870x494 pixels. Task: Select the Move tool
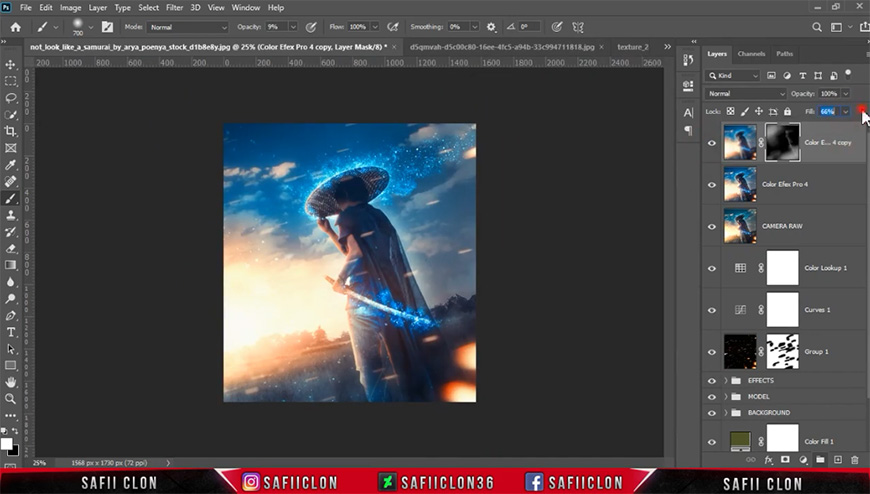tap(11, 64)
